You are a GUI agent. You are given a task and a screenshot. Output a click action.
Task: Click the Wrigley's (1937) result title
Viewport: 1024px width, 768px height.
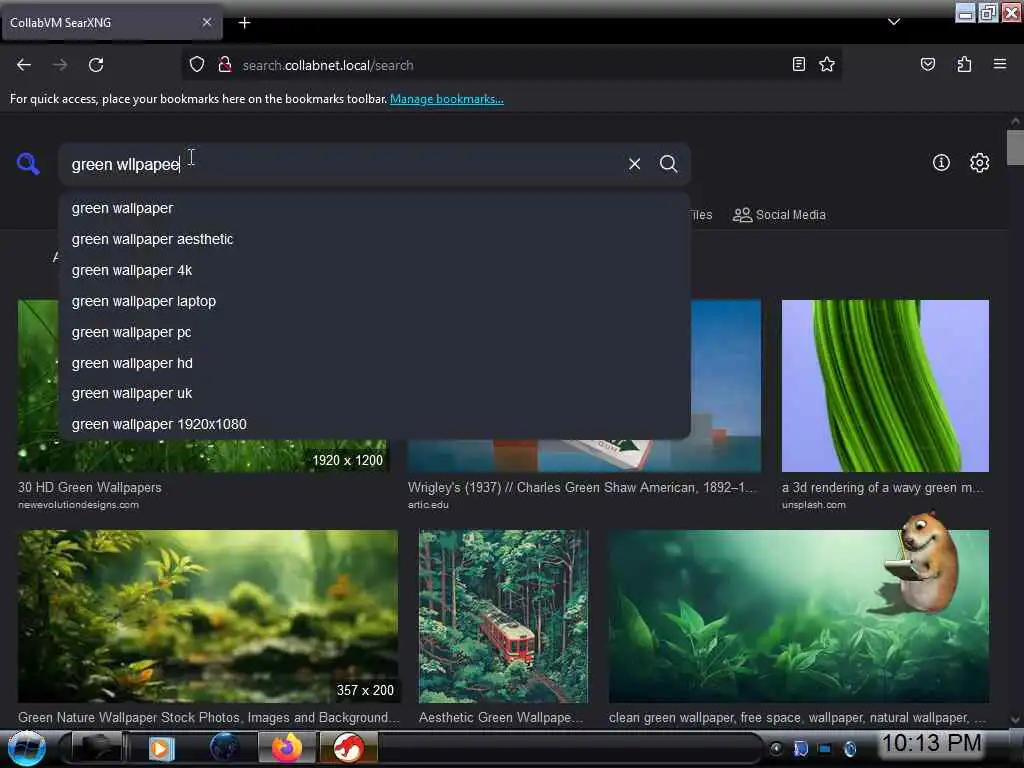pos(581,487)
